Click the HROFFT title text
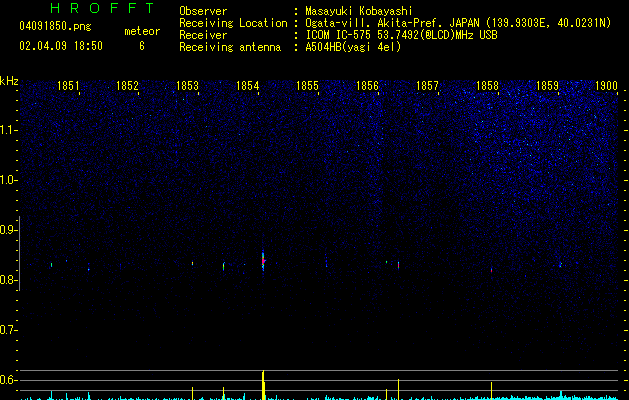Screen dimensions: 629x400 pos(103,8)
